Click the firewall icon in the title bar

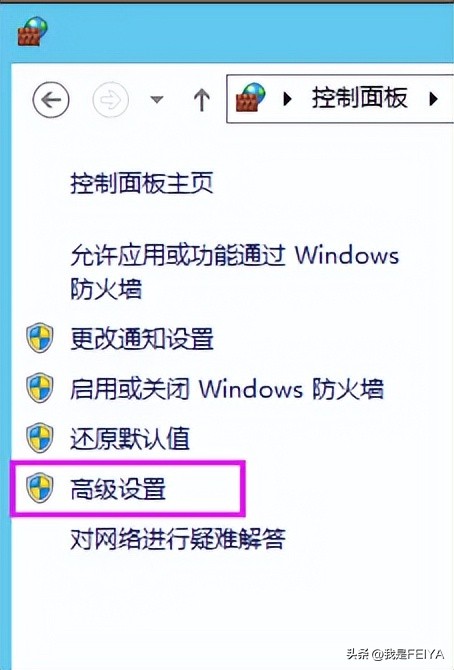pyautogui.click(x=32, y=31)
